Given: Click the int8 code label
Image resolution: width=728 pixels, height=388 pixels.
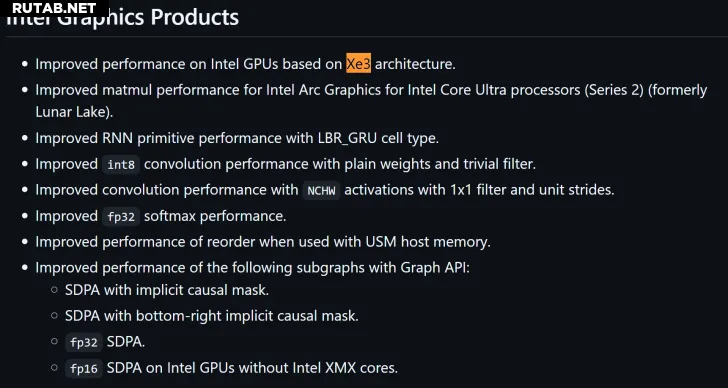Looking at the screenshot, I should [x=121, y=165].
